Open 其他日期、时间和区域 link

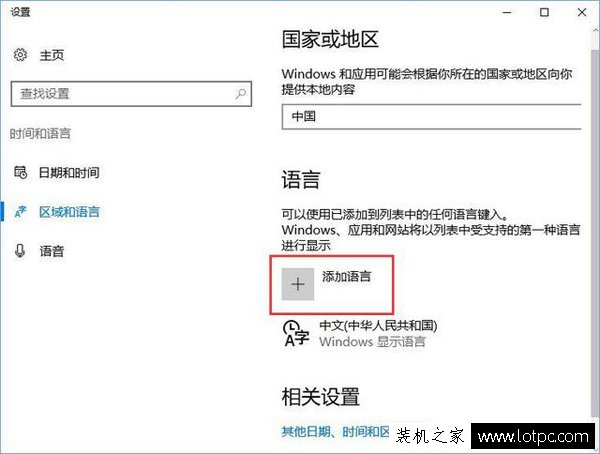point(336,432)
